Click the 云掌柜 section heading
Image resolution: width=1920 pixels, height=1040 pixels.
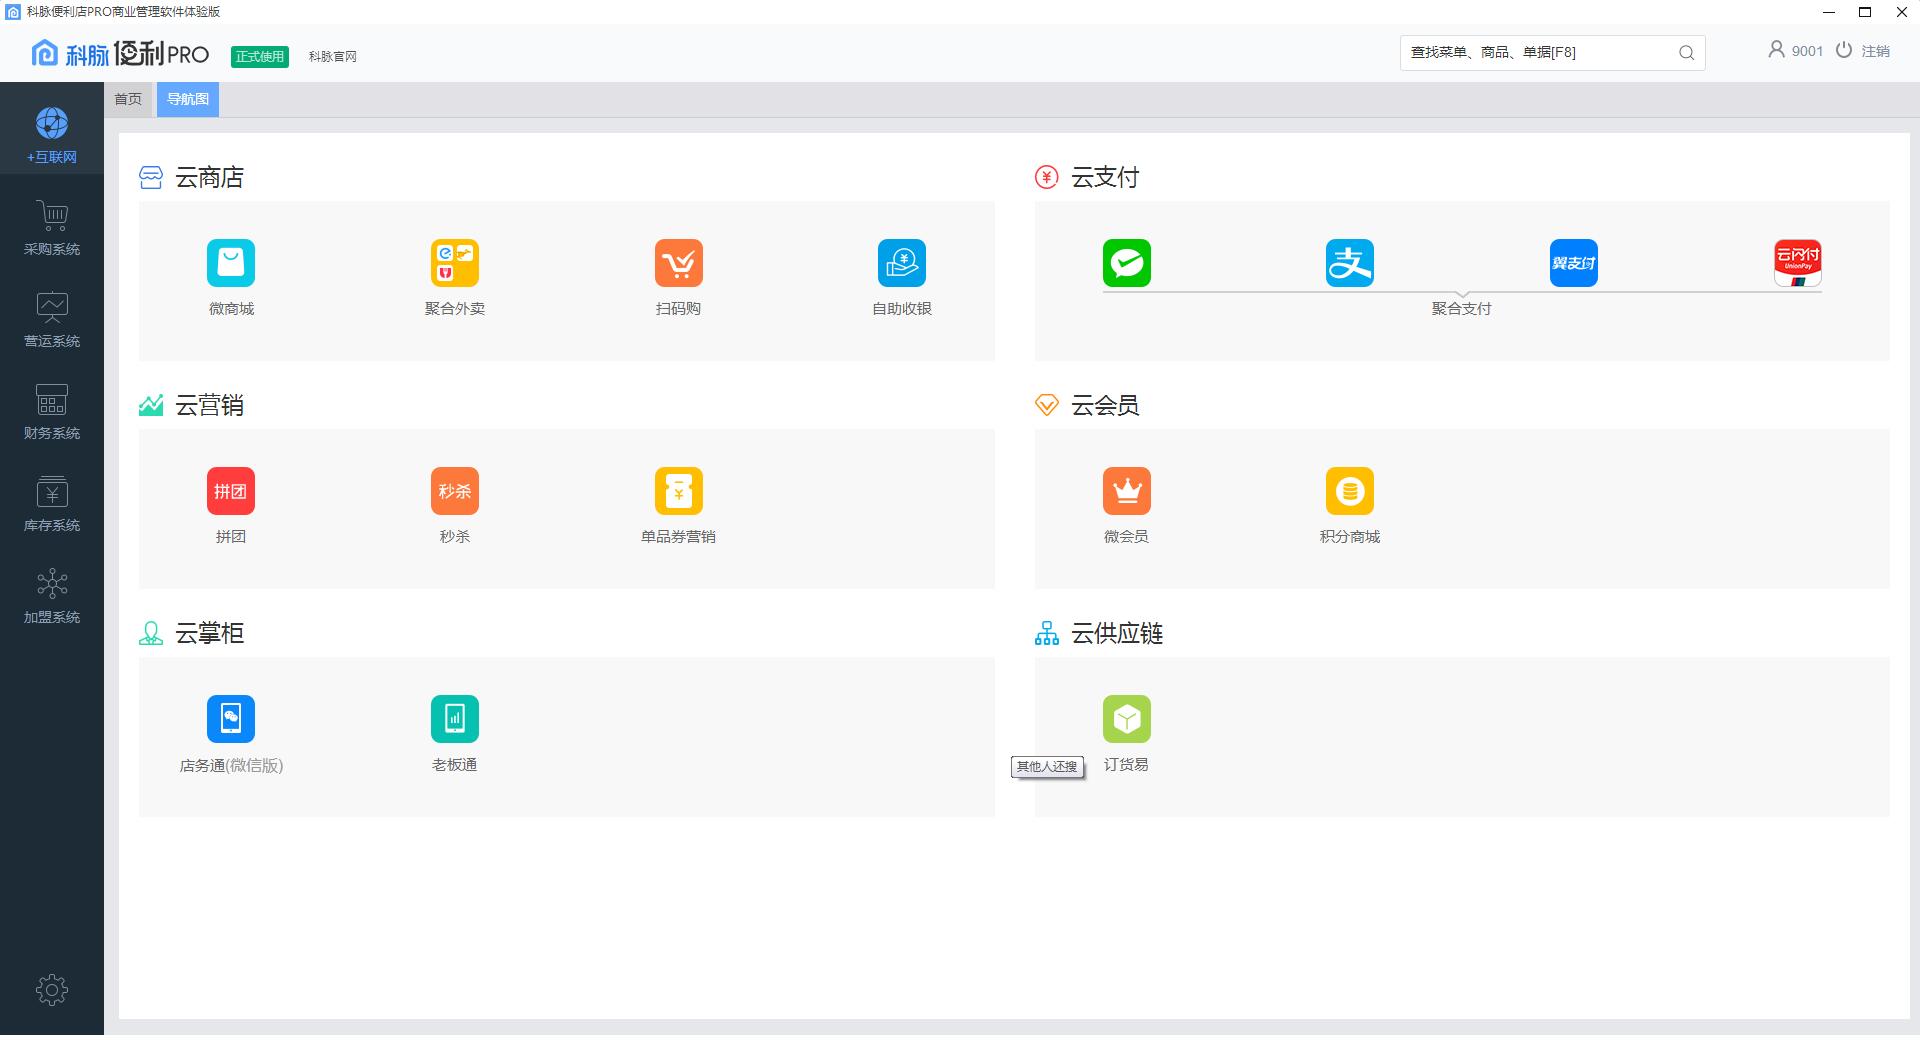(210, 634)
